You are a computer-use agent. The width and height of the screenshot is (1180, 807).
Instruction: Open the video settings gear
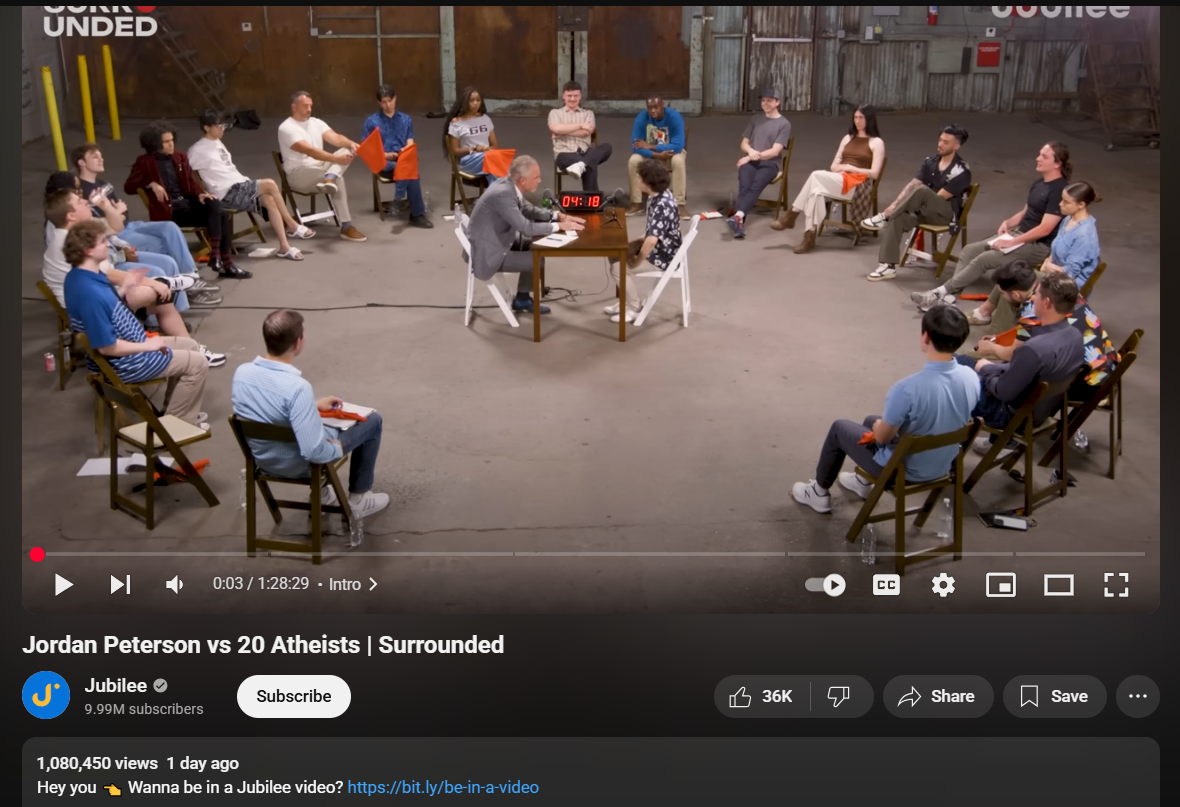(x=943, y=585)
